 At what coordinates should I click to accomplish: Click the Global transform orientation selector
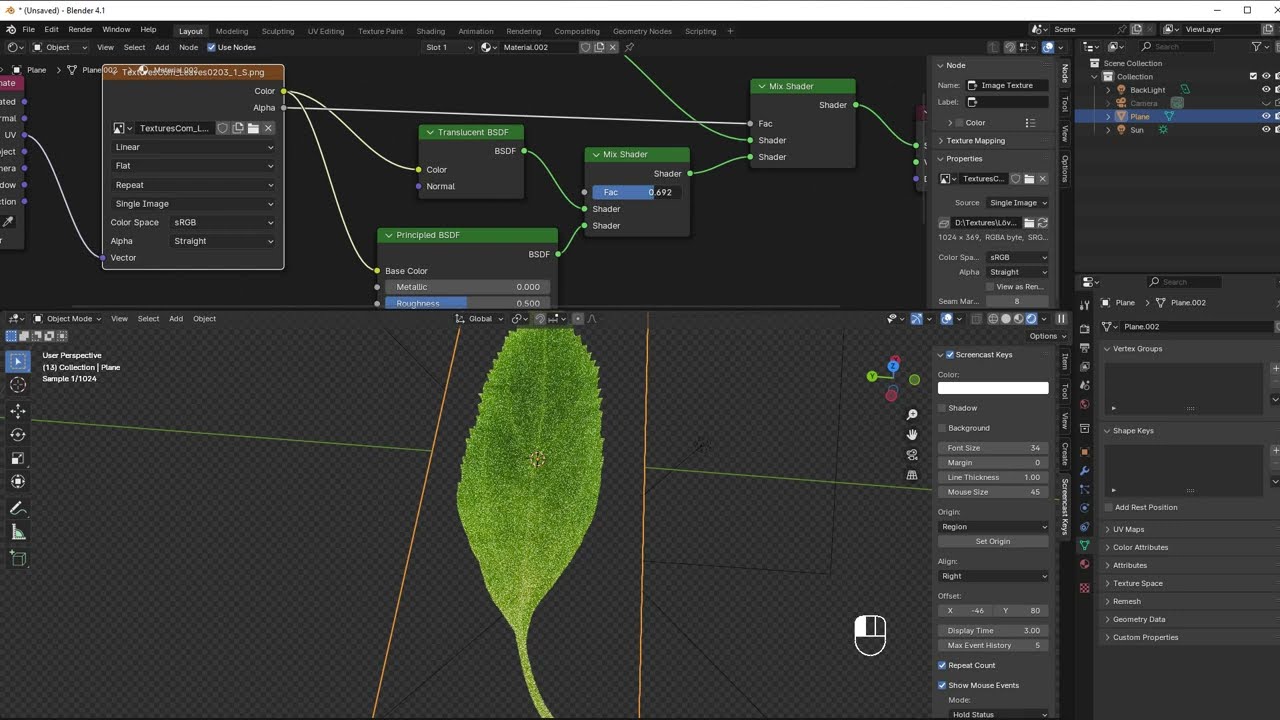tap(481, 319)
